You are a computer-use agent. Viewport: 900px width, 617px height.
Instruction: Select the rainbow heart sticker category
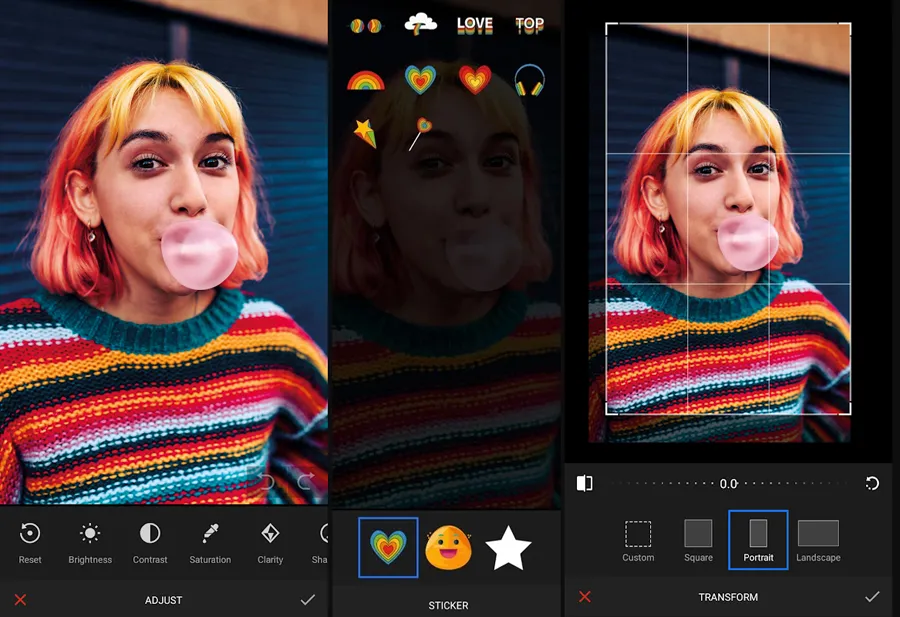pos(388,547)
